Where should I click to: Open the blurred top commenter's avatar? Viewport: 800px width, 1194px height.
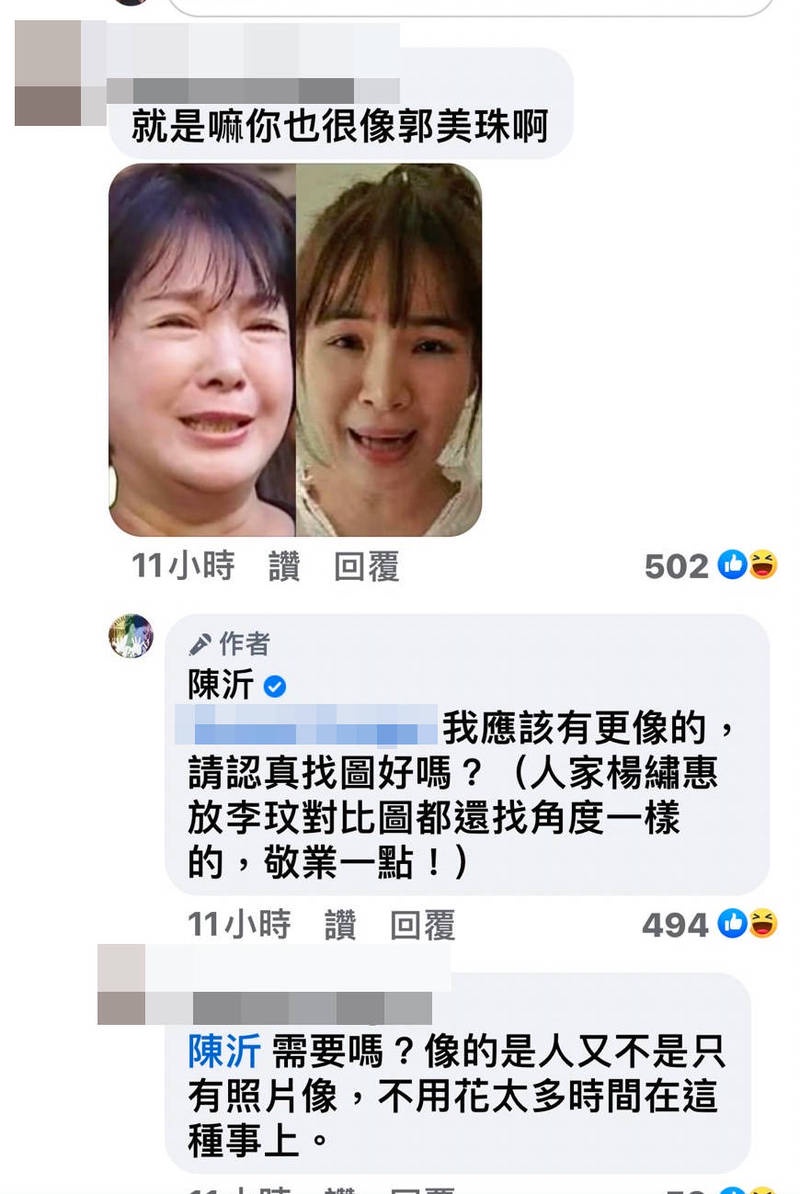48,73
